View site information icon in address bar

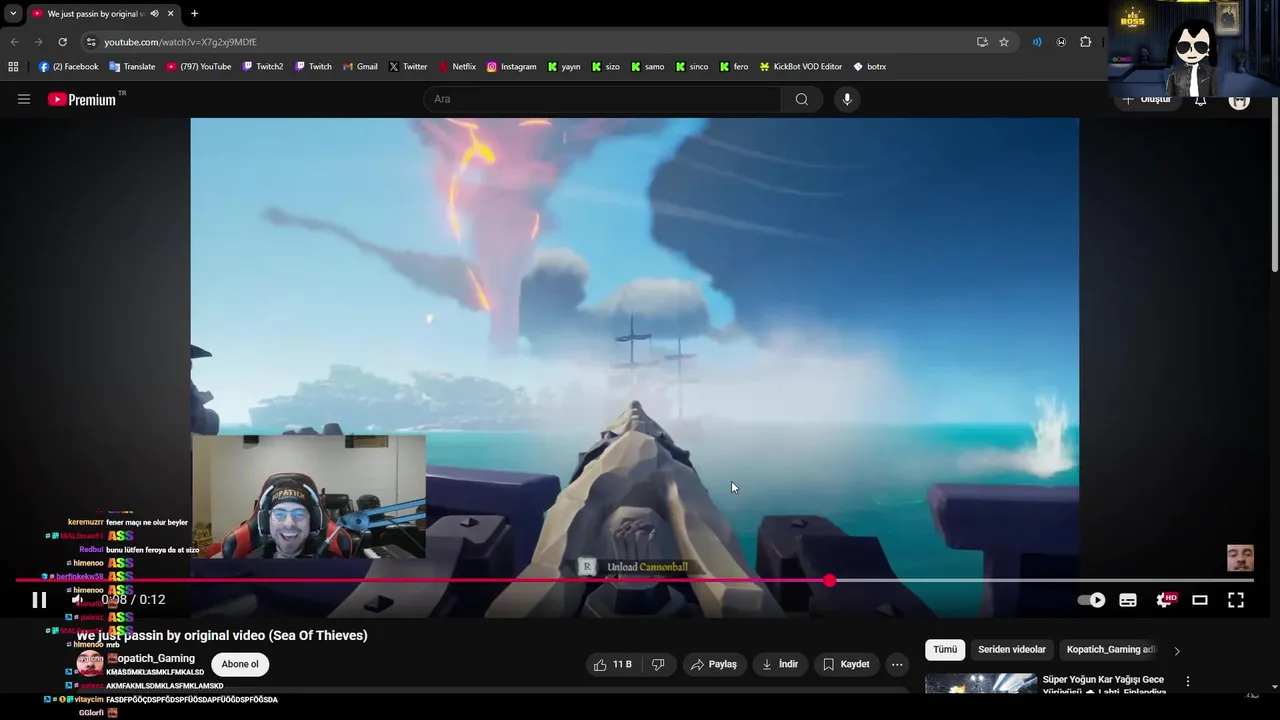(x=91, y=42)
